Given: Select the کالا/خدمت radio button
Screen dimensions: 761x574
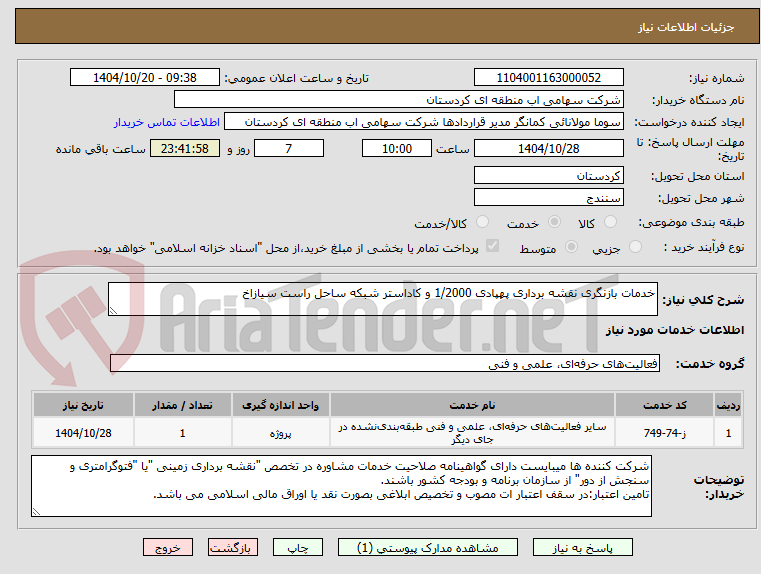Looking at the screenshot, I should (x=482, y=222).
